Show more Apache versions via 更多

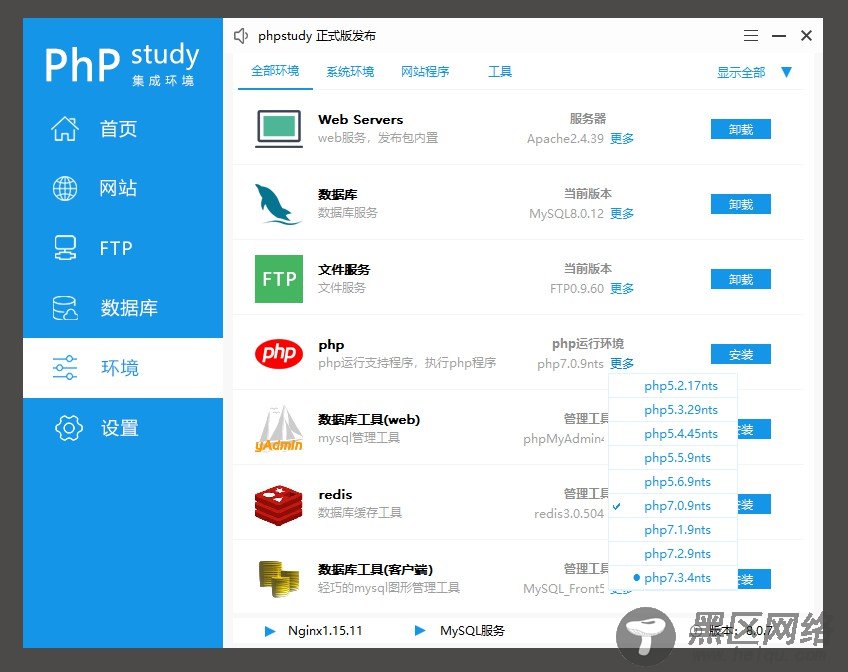(x=622, y=138)
